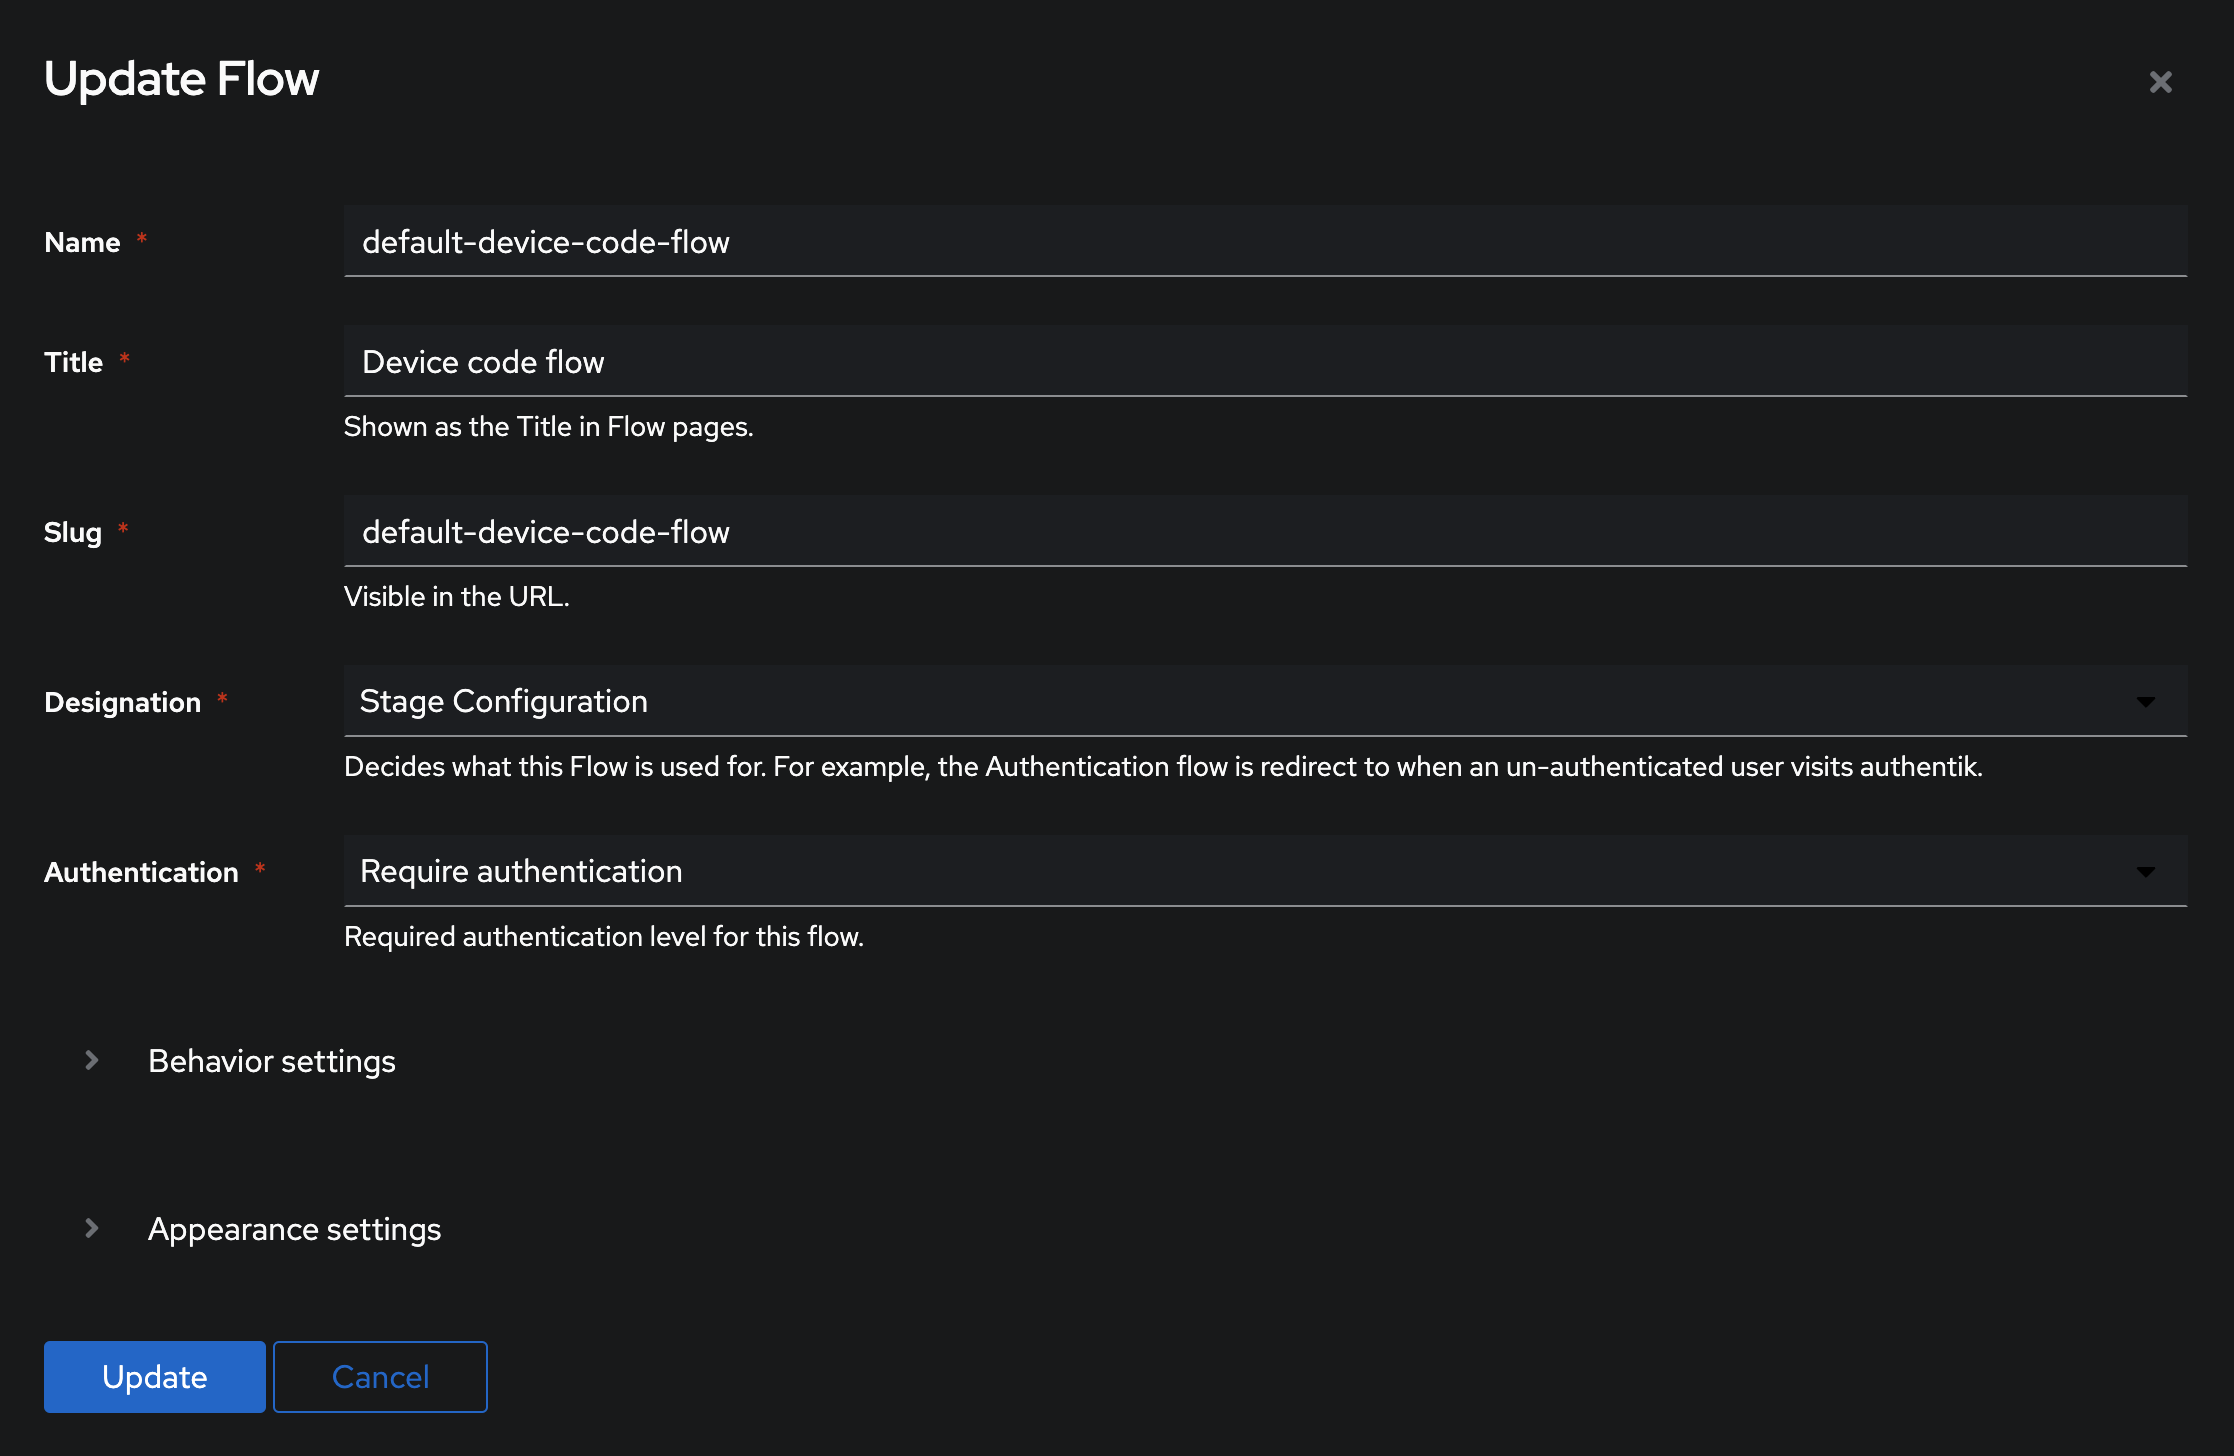Click the Cancel button
The width and height of the screenshot is (2234, 1456).
(379, 1376)
